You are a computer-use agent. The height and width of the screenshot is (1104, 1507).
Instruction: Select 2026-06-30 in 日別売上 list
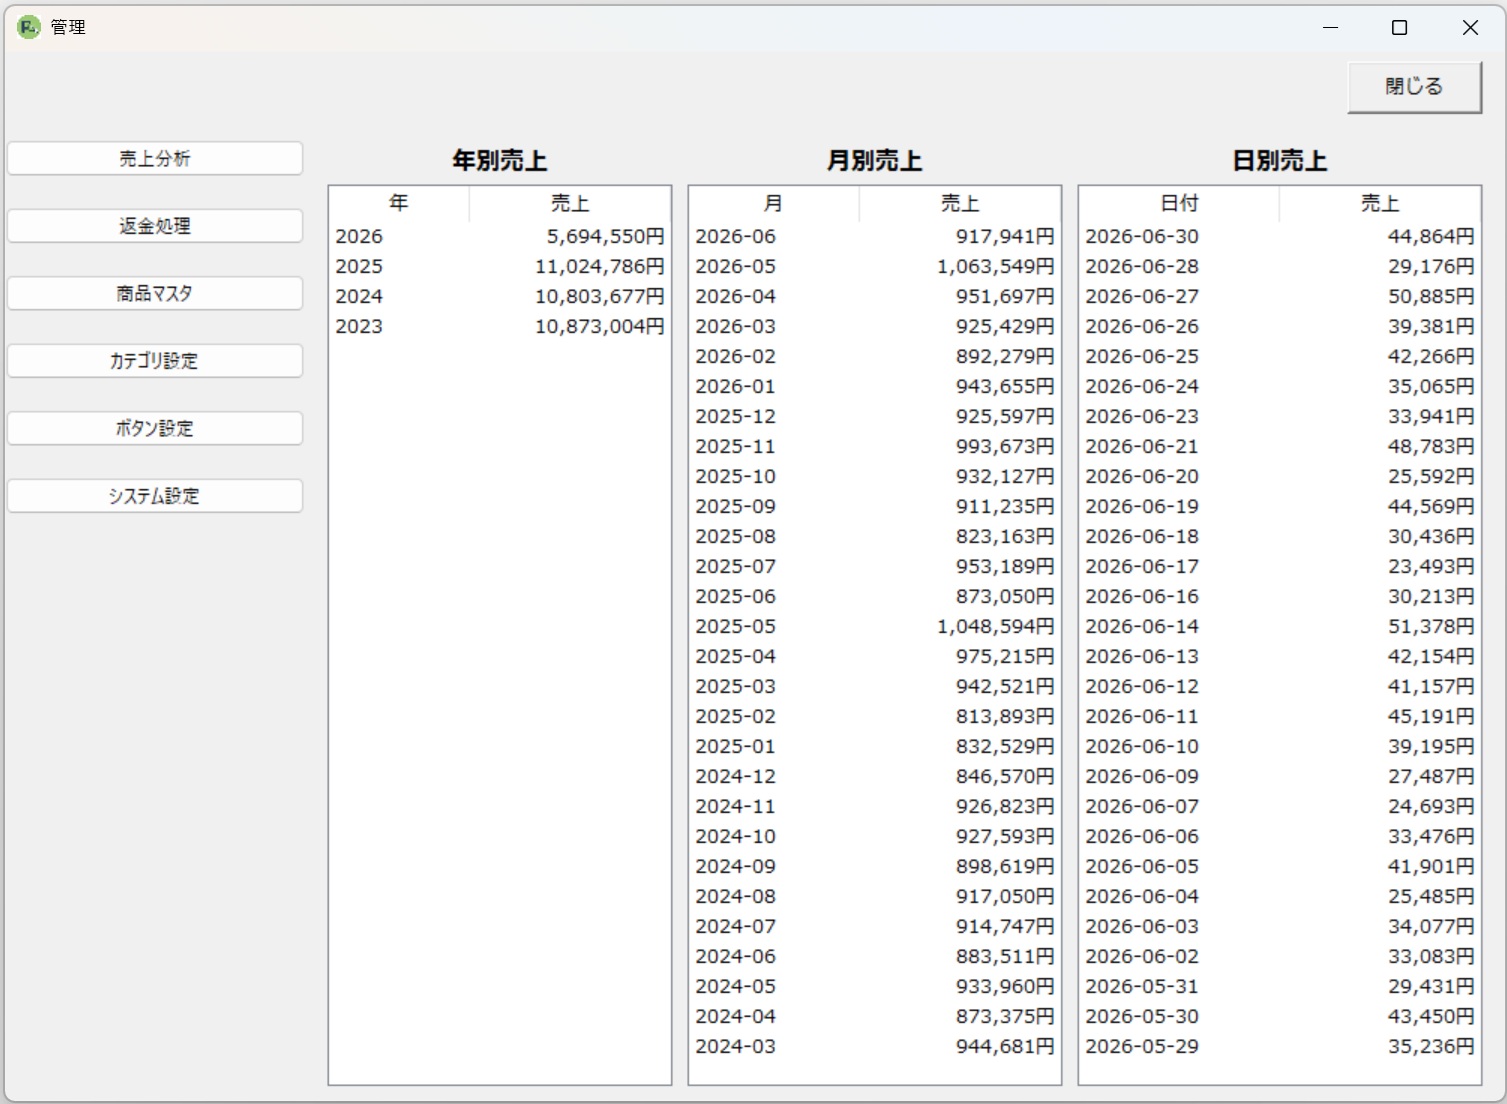coord(1279,237)
